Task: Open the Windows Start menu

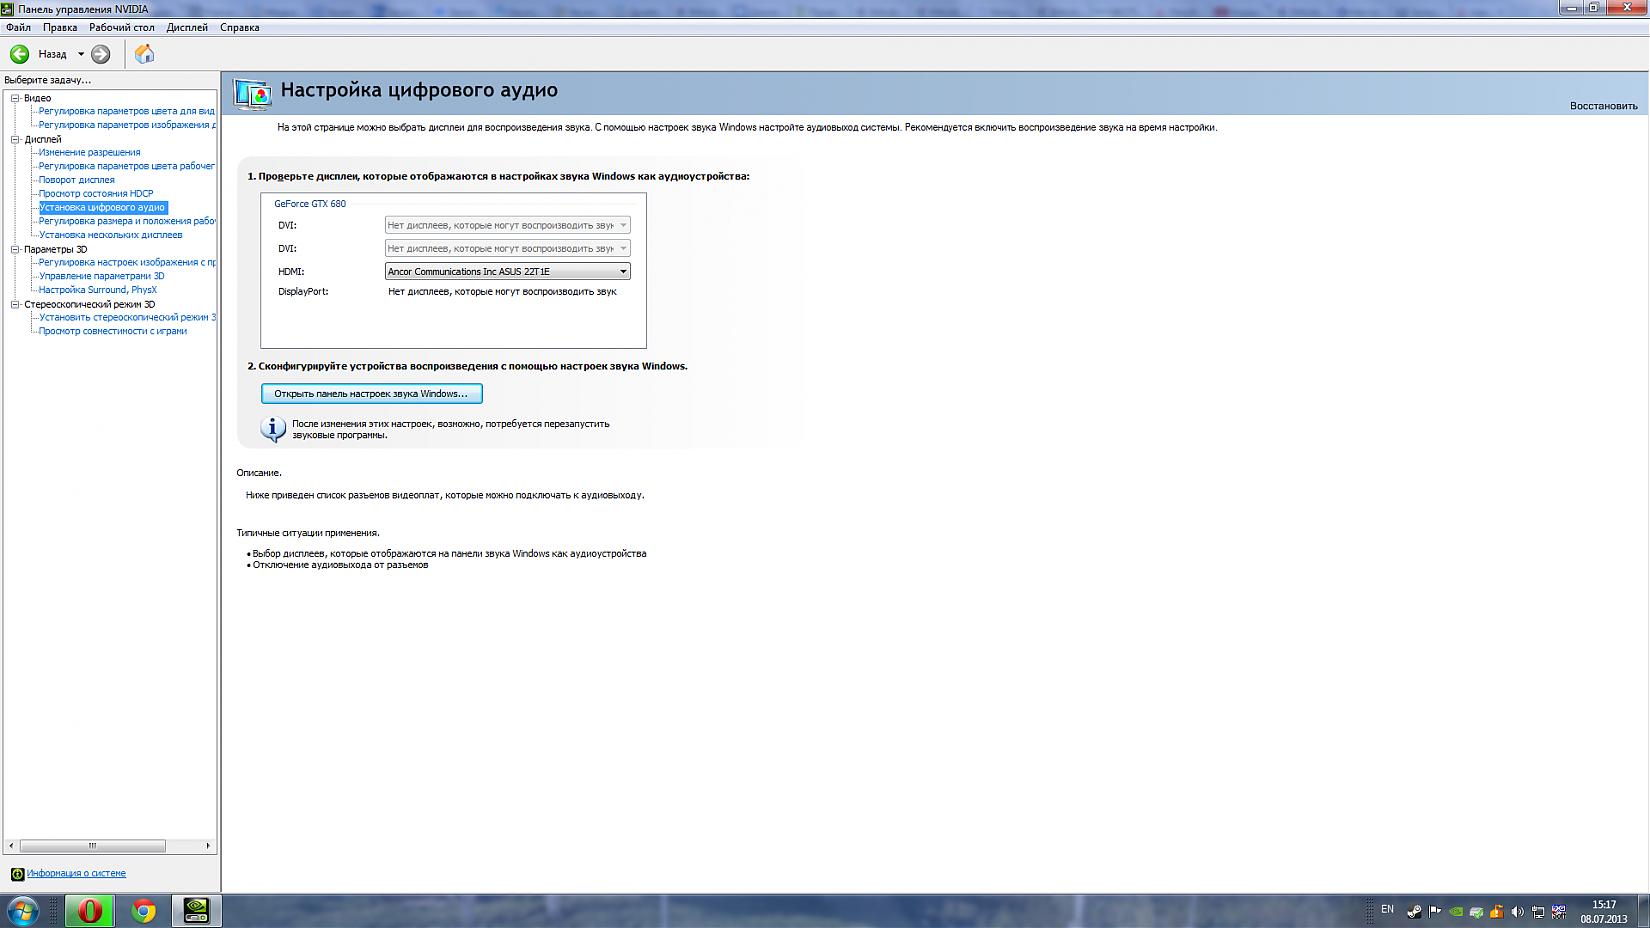Action: pyautogui.click(x=23, y=911)
